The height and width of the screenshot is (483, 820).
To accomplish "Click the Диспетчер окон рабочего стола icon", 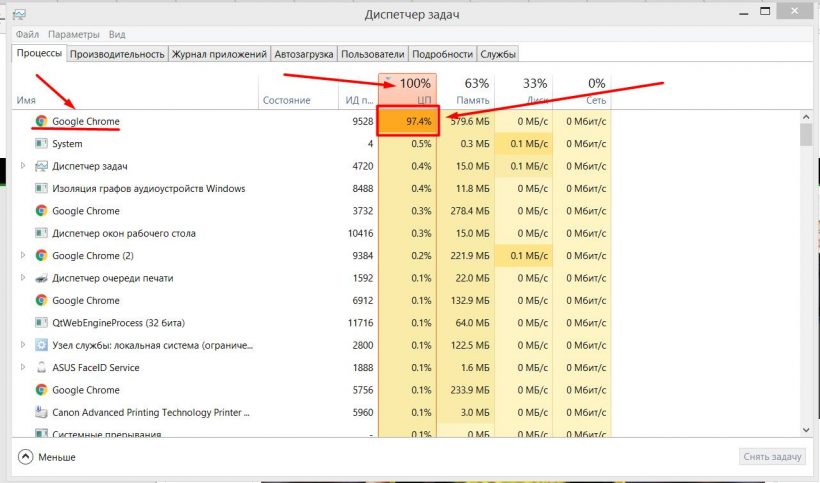I will tap(41, 233).
